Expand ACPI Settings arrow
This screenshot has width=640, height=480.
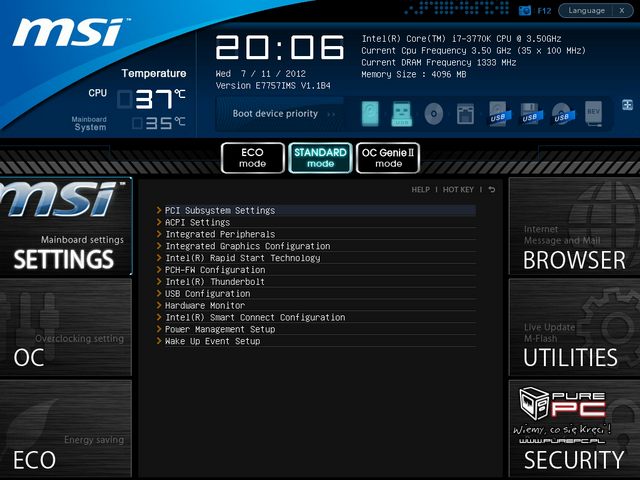(x=159, y=222)
